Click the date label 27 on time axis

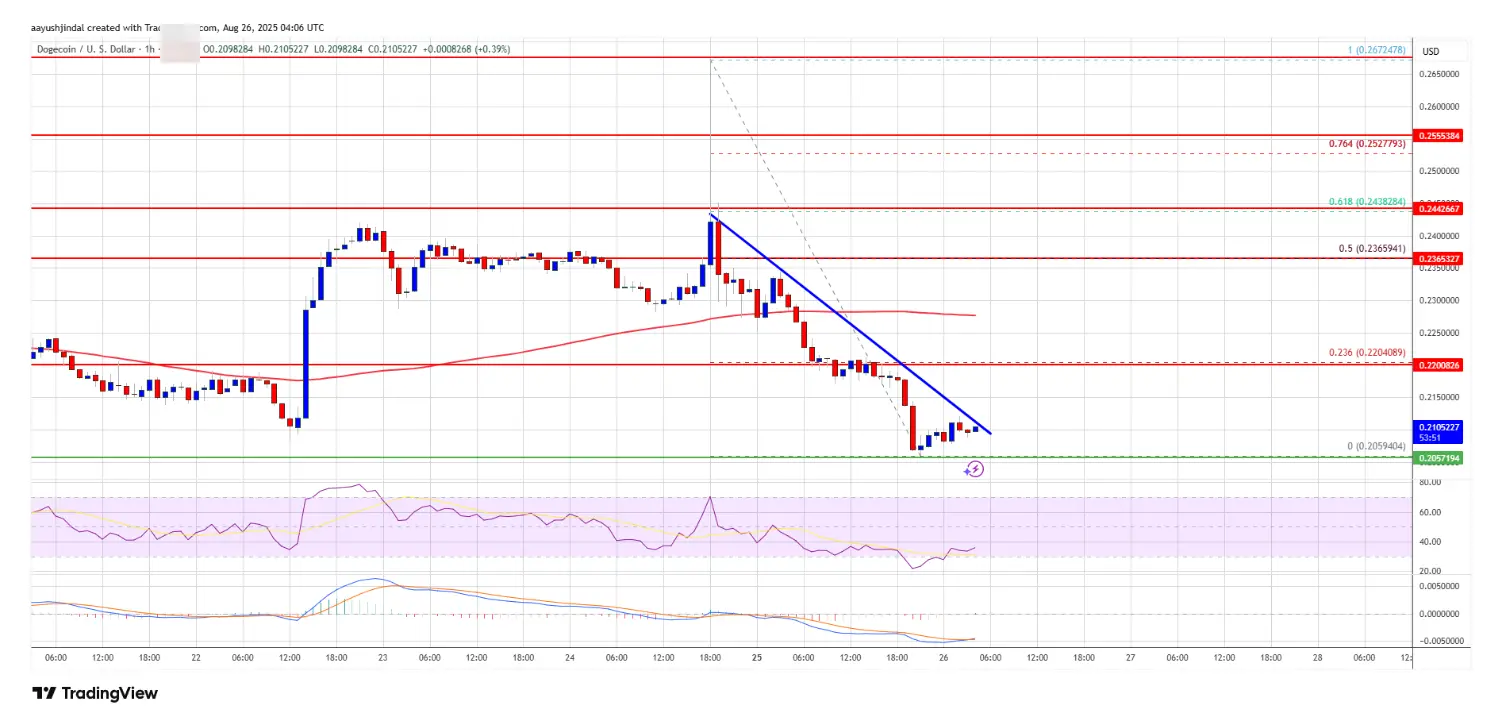[1130, 657]
